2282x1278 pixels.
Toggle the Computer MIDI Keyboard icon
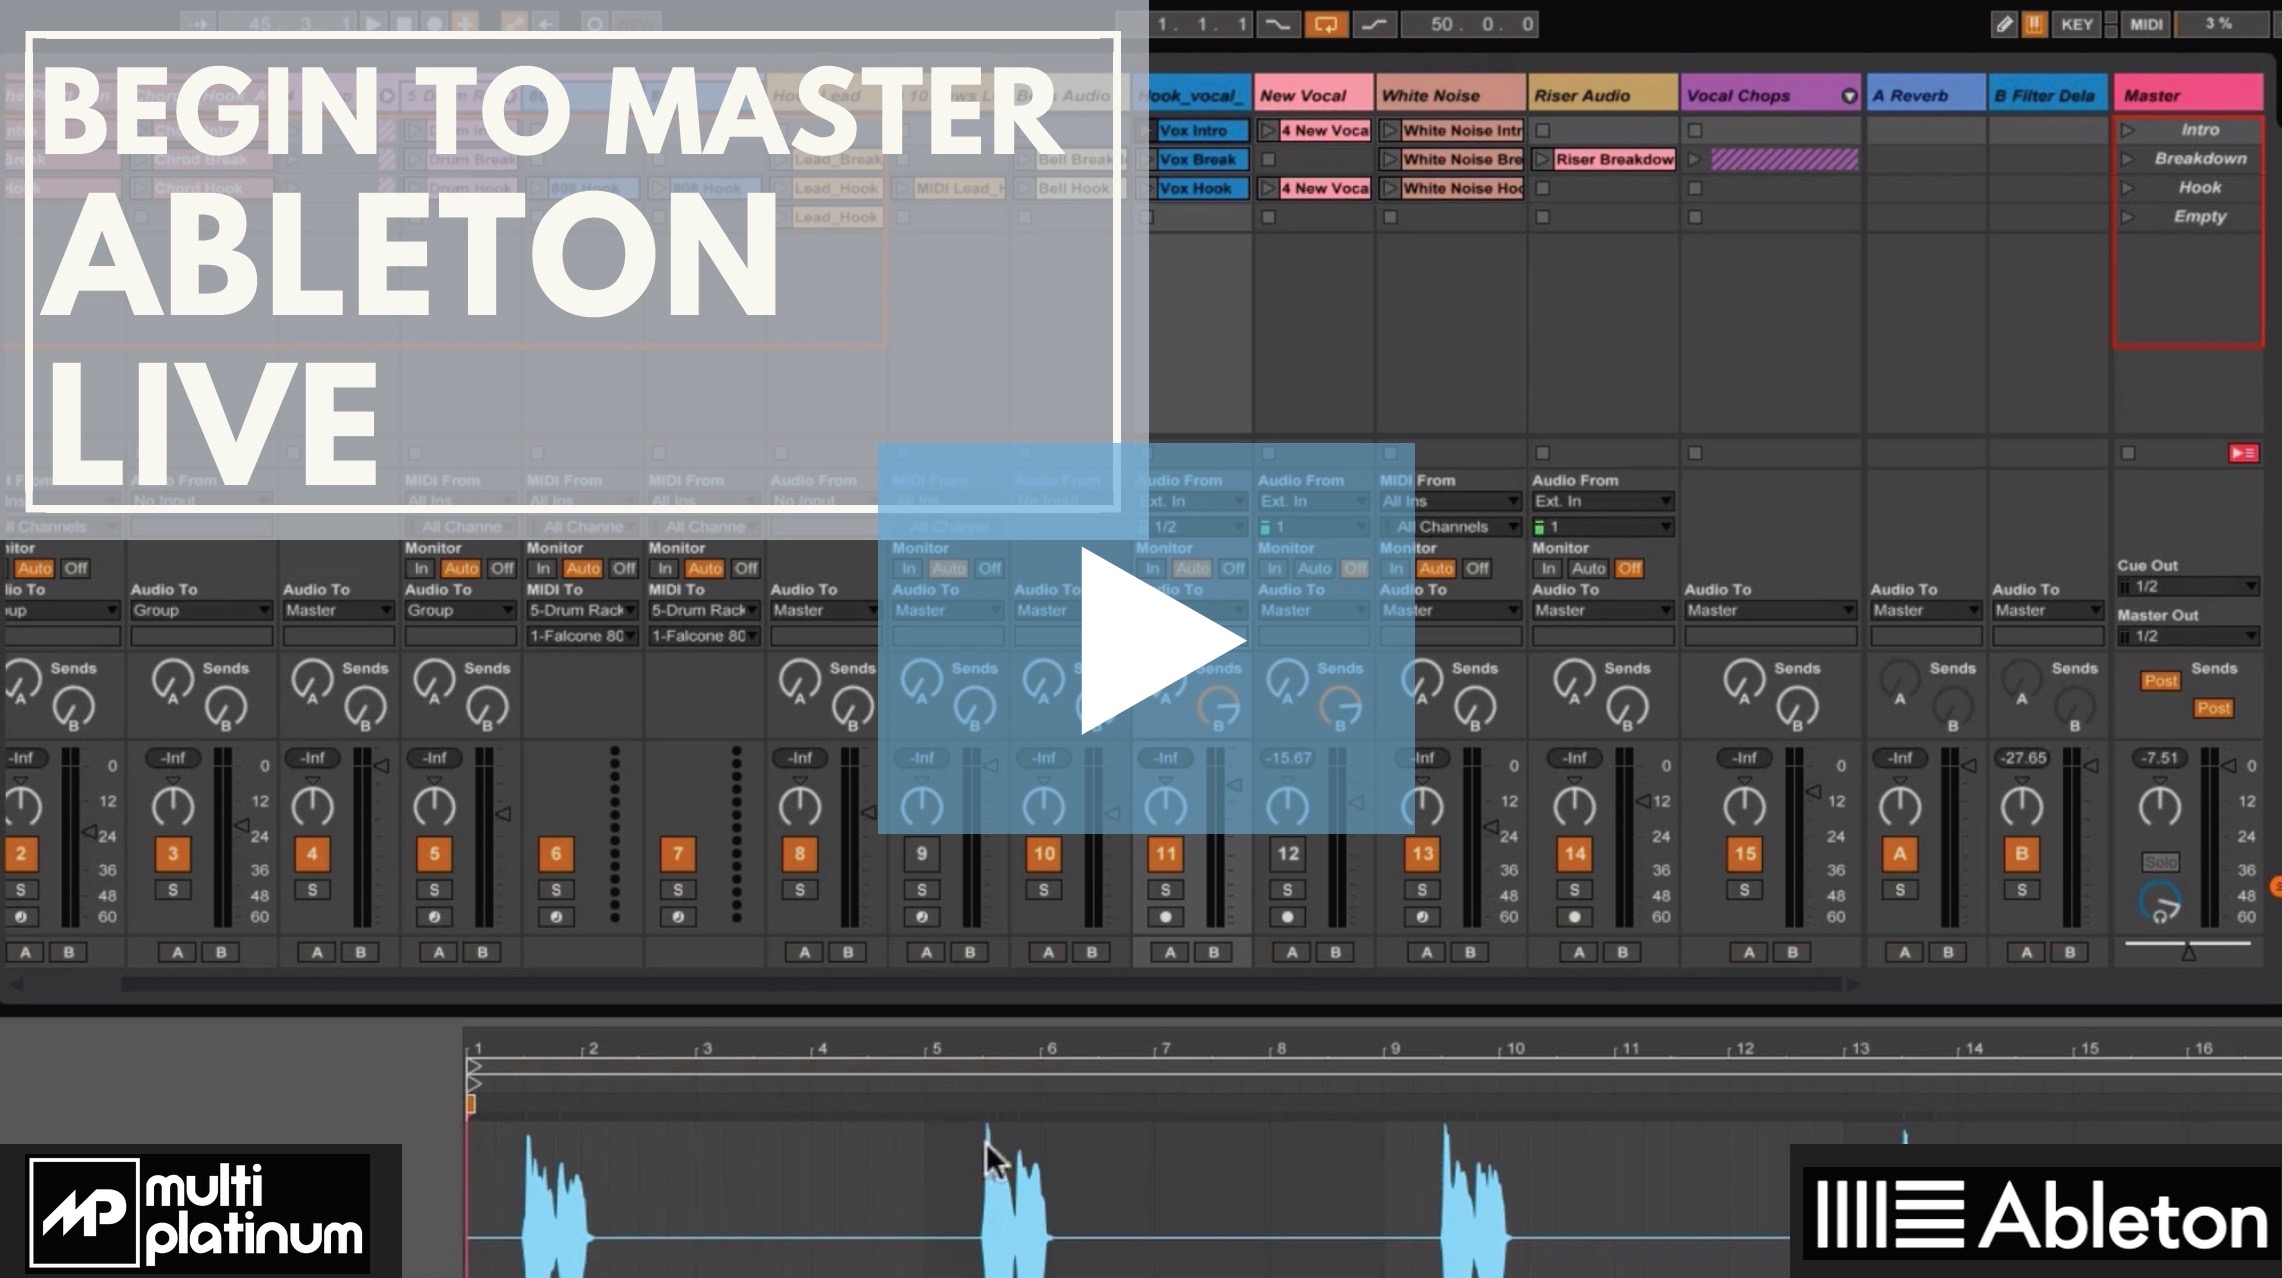(x=2033, y=24)
